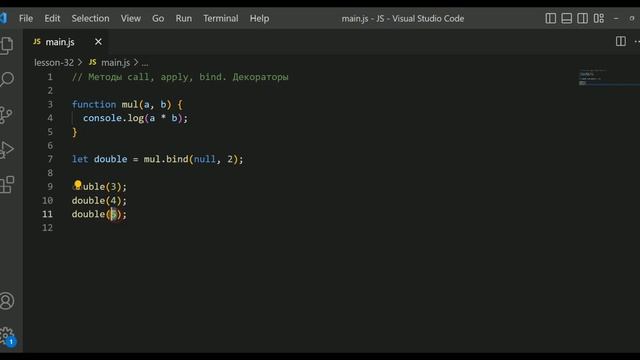Open the Edit menu
The image size is (640, 360).
[x=52, y=18]
